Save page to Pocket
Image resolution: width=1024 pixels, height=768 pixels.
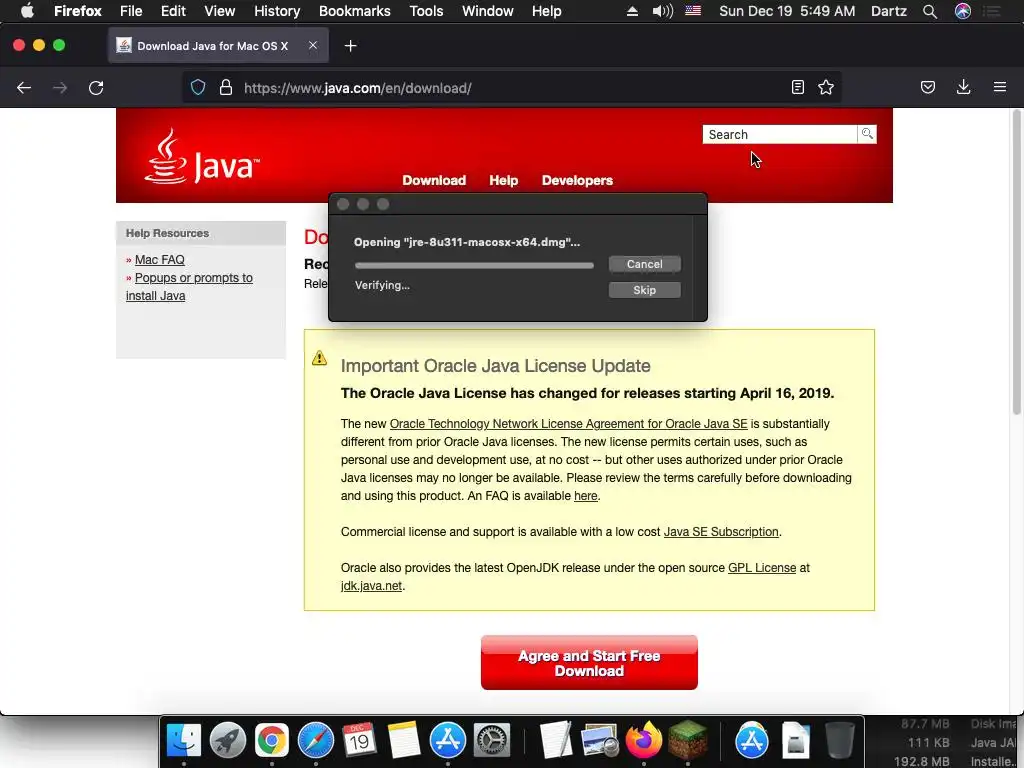pyautogui.click(x=927, y=88)
